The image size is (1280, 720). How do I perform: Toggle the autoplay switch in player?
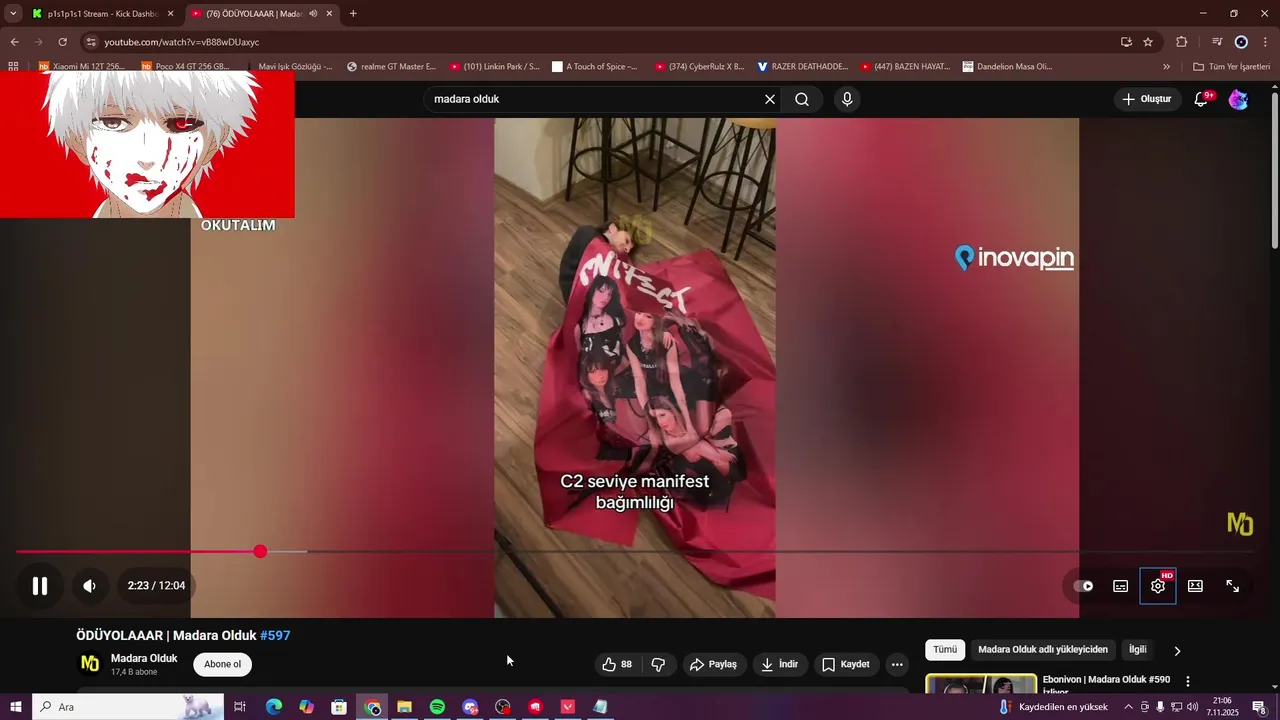[x=1084, y=586]
